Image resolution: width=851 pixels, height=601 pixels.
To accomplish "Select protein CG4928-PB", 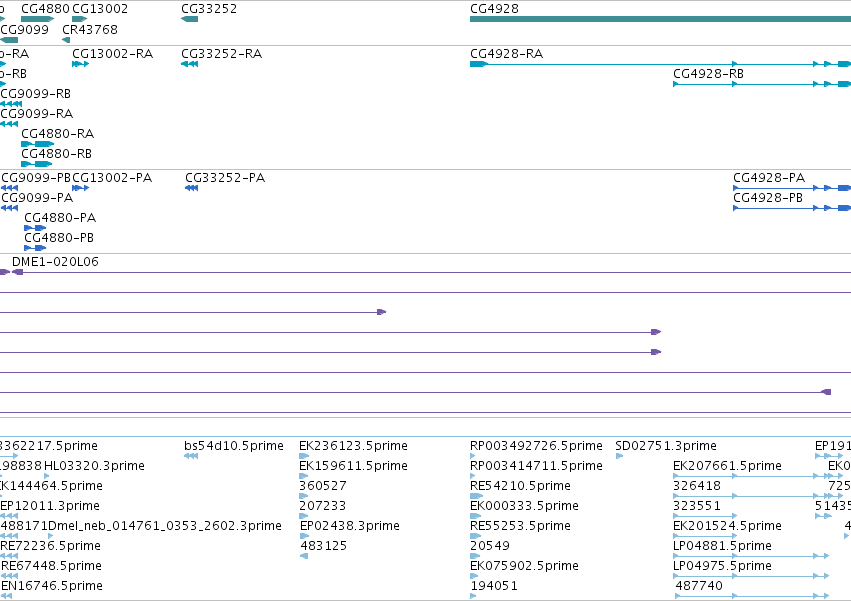I will pos(768,198).
